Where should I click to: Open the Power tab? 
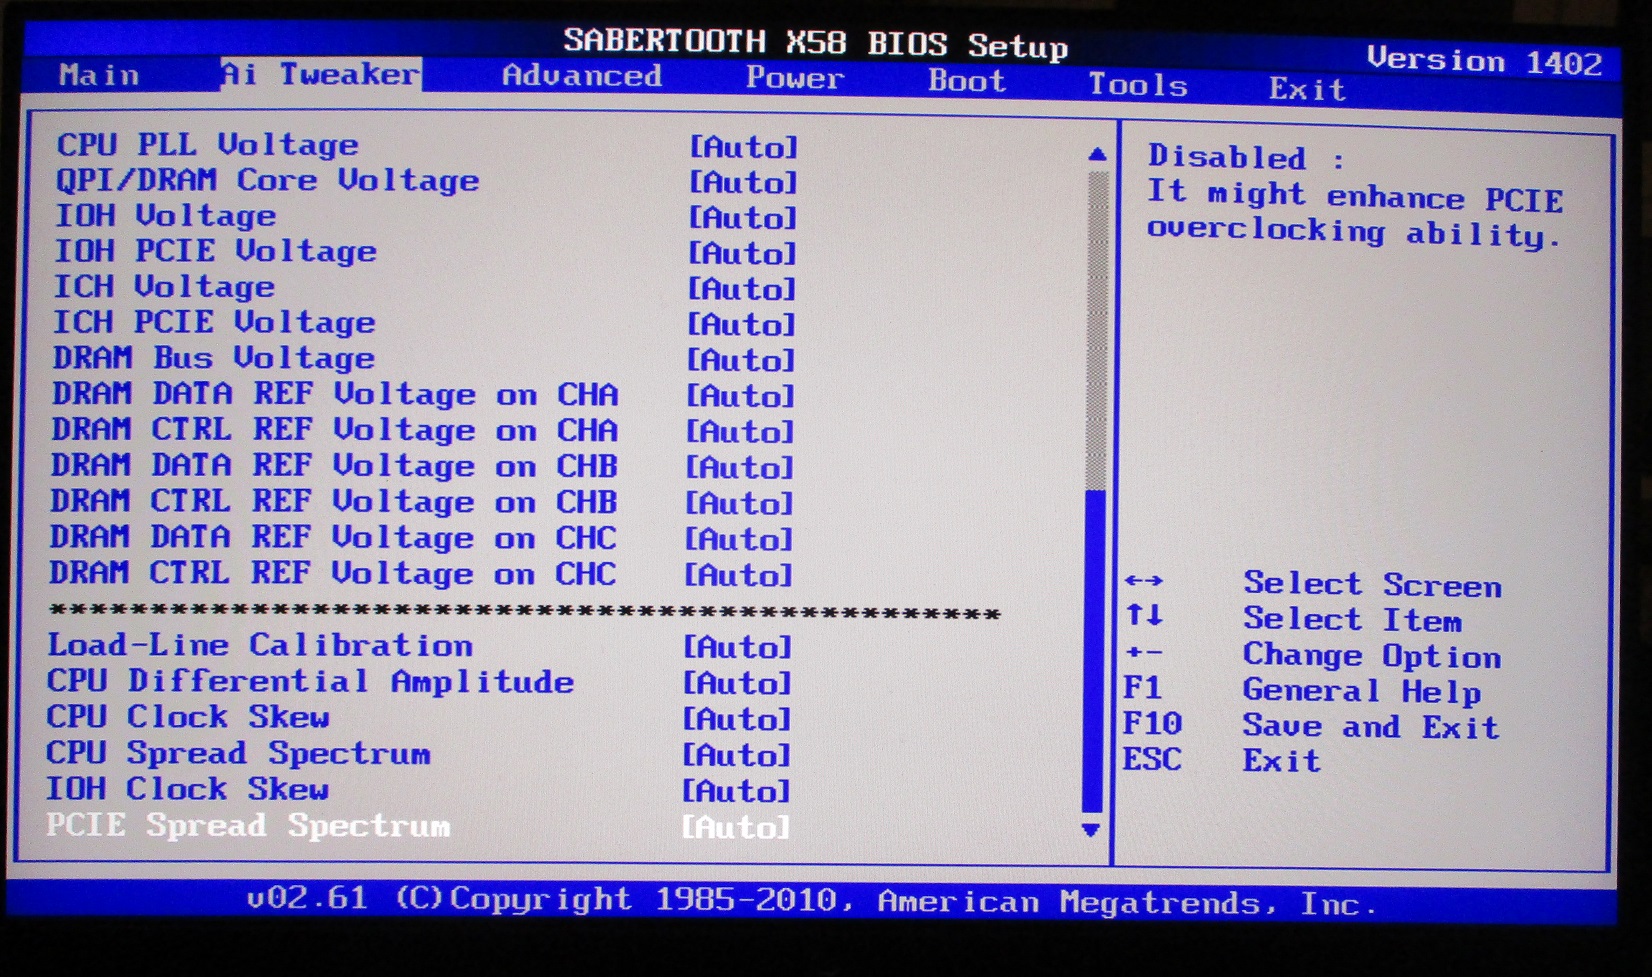[795, 78]
